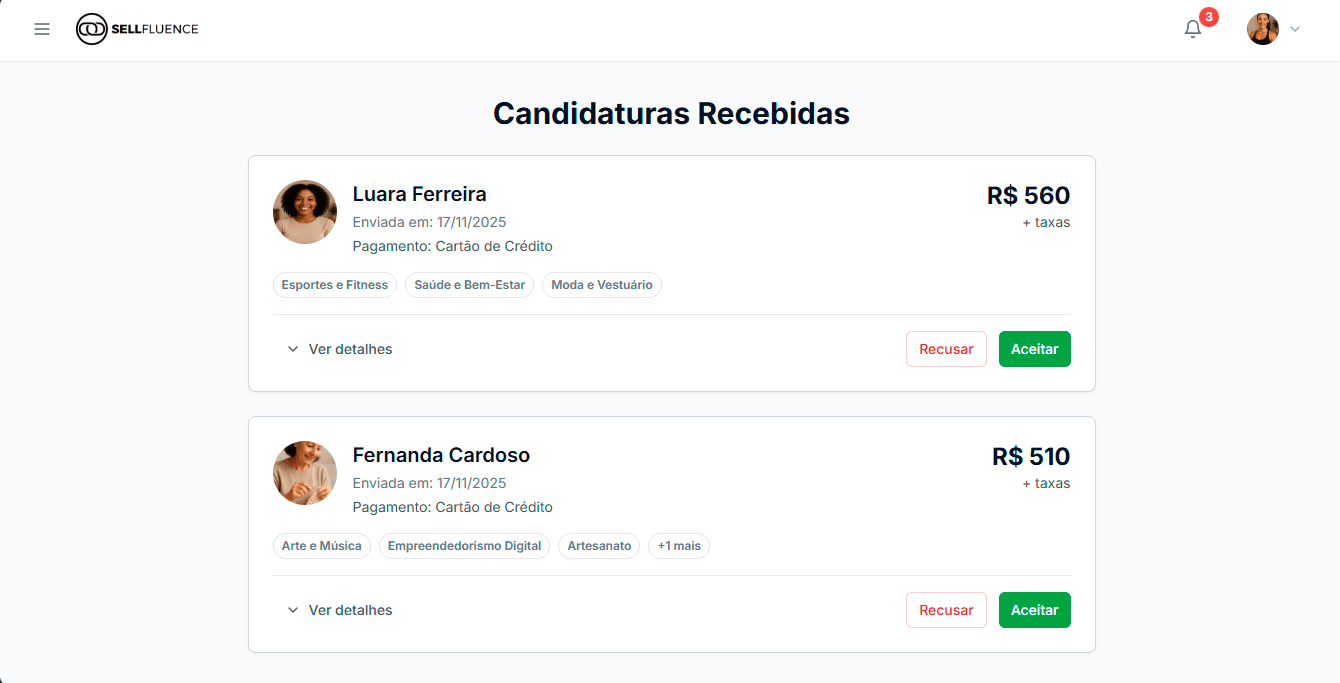Accept Fernanda Cardoso's application
This screenshot has height=683, width=1340.
(1034, 610)
